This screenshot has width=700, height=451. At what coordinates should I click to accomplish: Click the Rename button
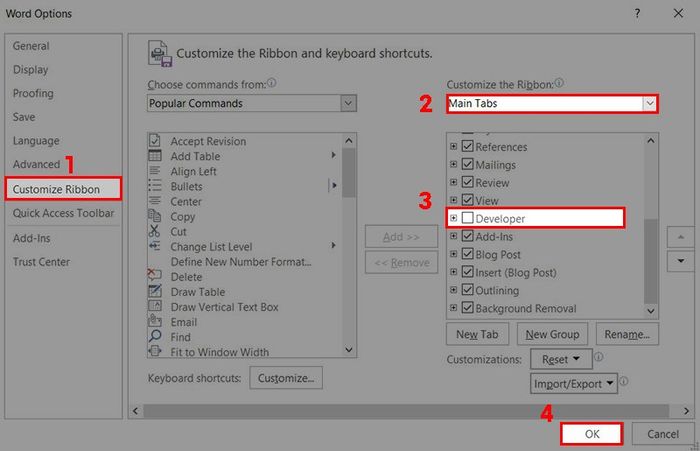(627, 334)
